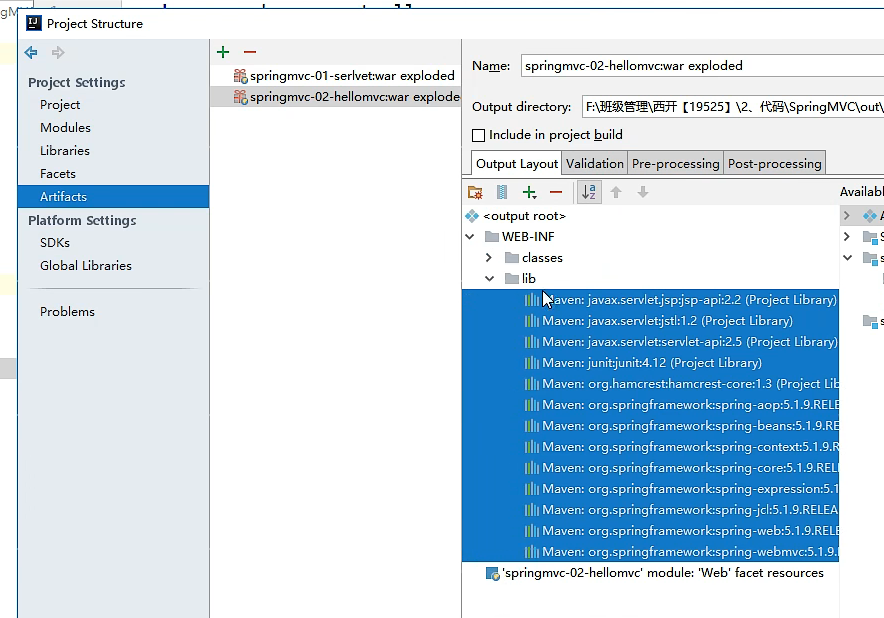Select Maven spring-context:5.1.9 library row
The height and width of the screenshot is (618, 884).
tap(651, 447)
